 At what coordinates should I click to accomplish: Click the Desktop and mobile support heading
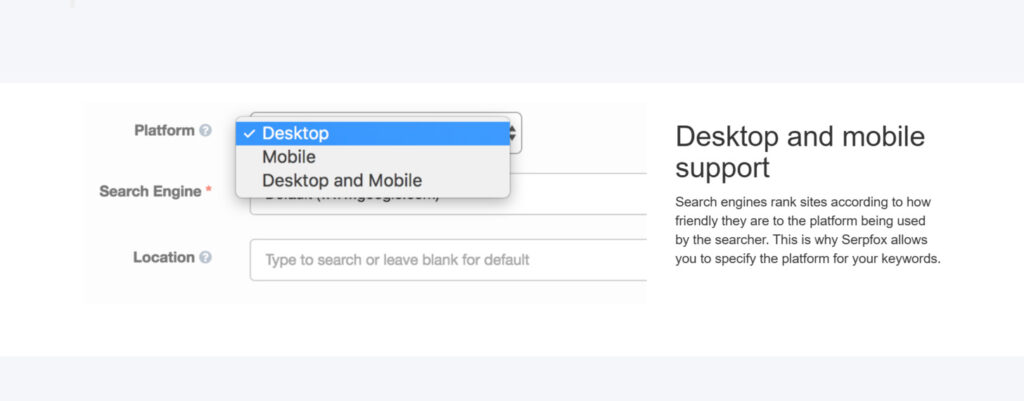(x=800, y=151)
